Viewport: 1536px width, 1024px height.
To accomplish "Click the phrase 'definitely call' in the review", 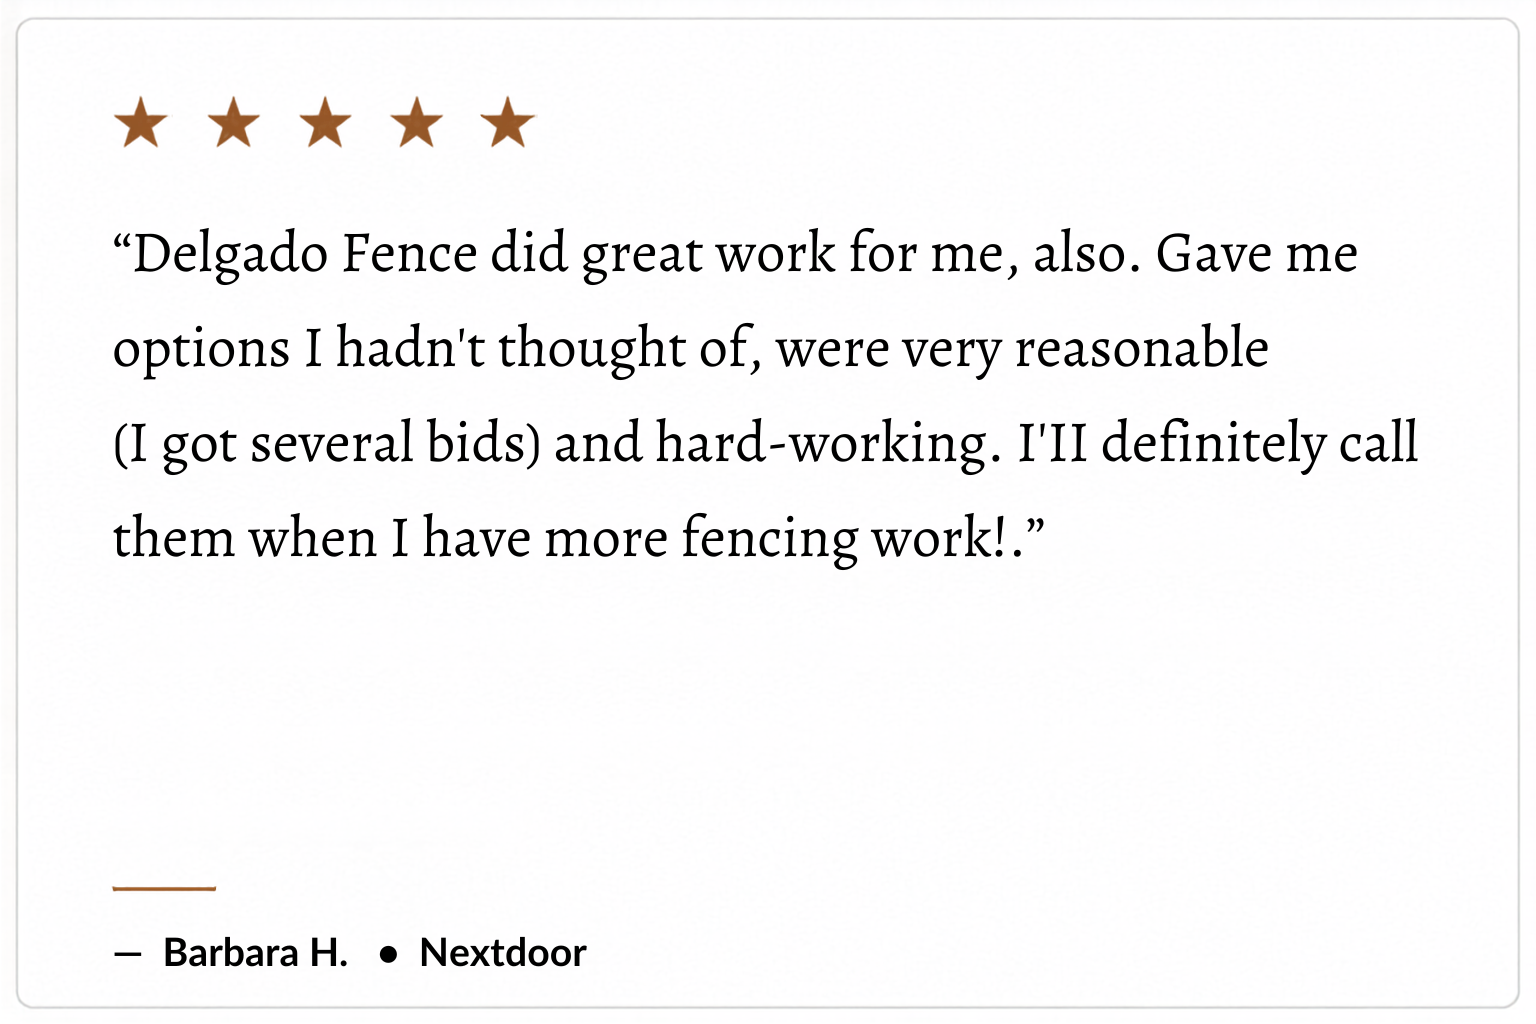I will (x=1260, y=444).
